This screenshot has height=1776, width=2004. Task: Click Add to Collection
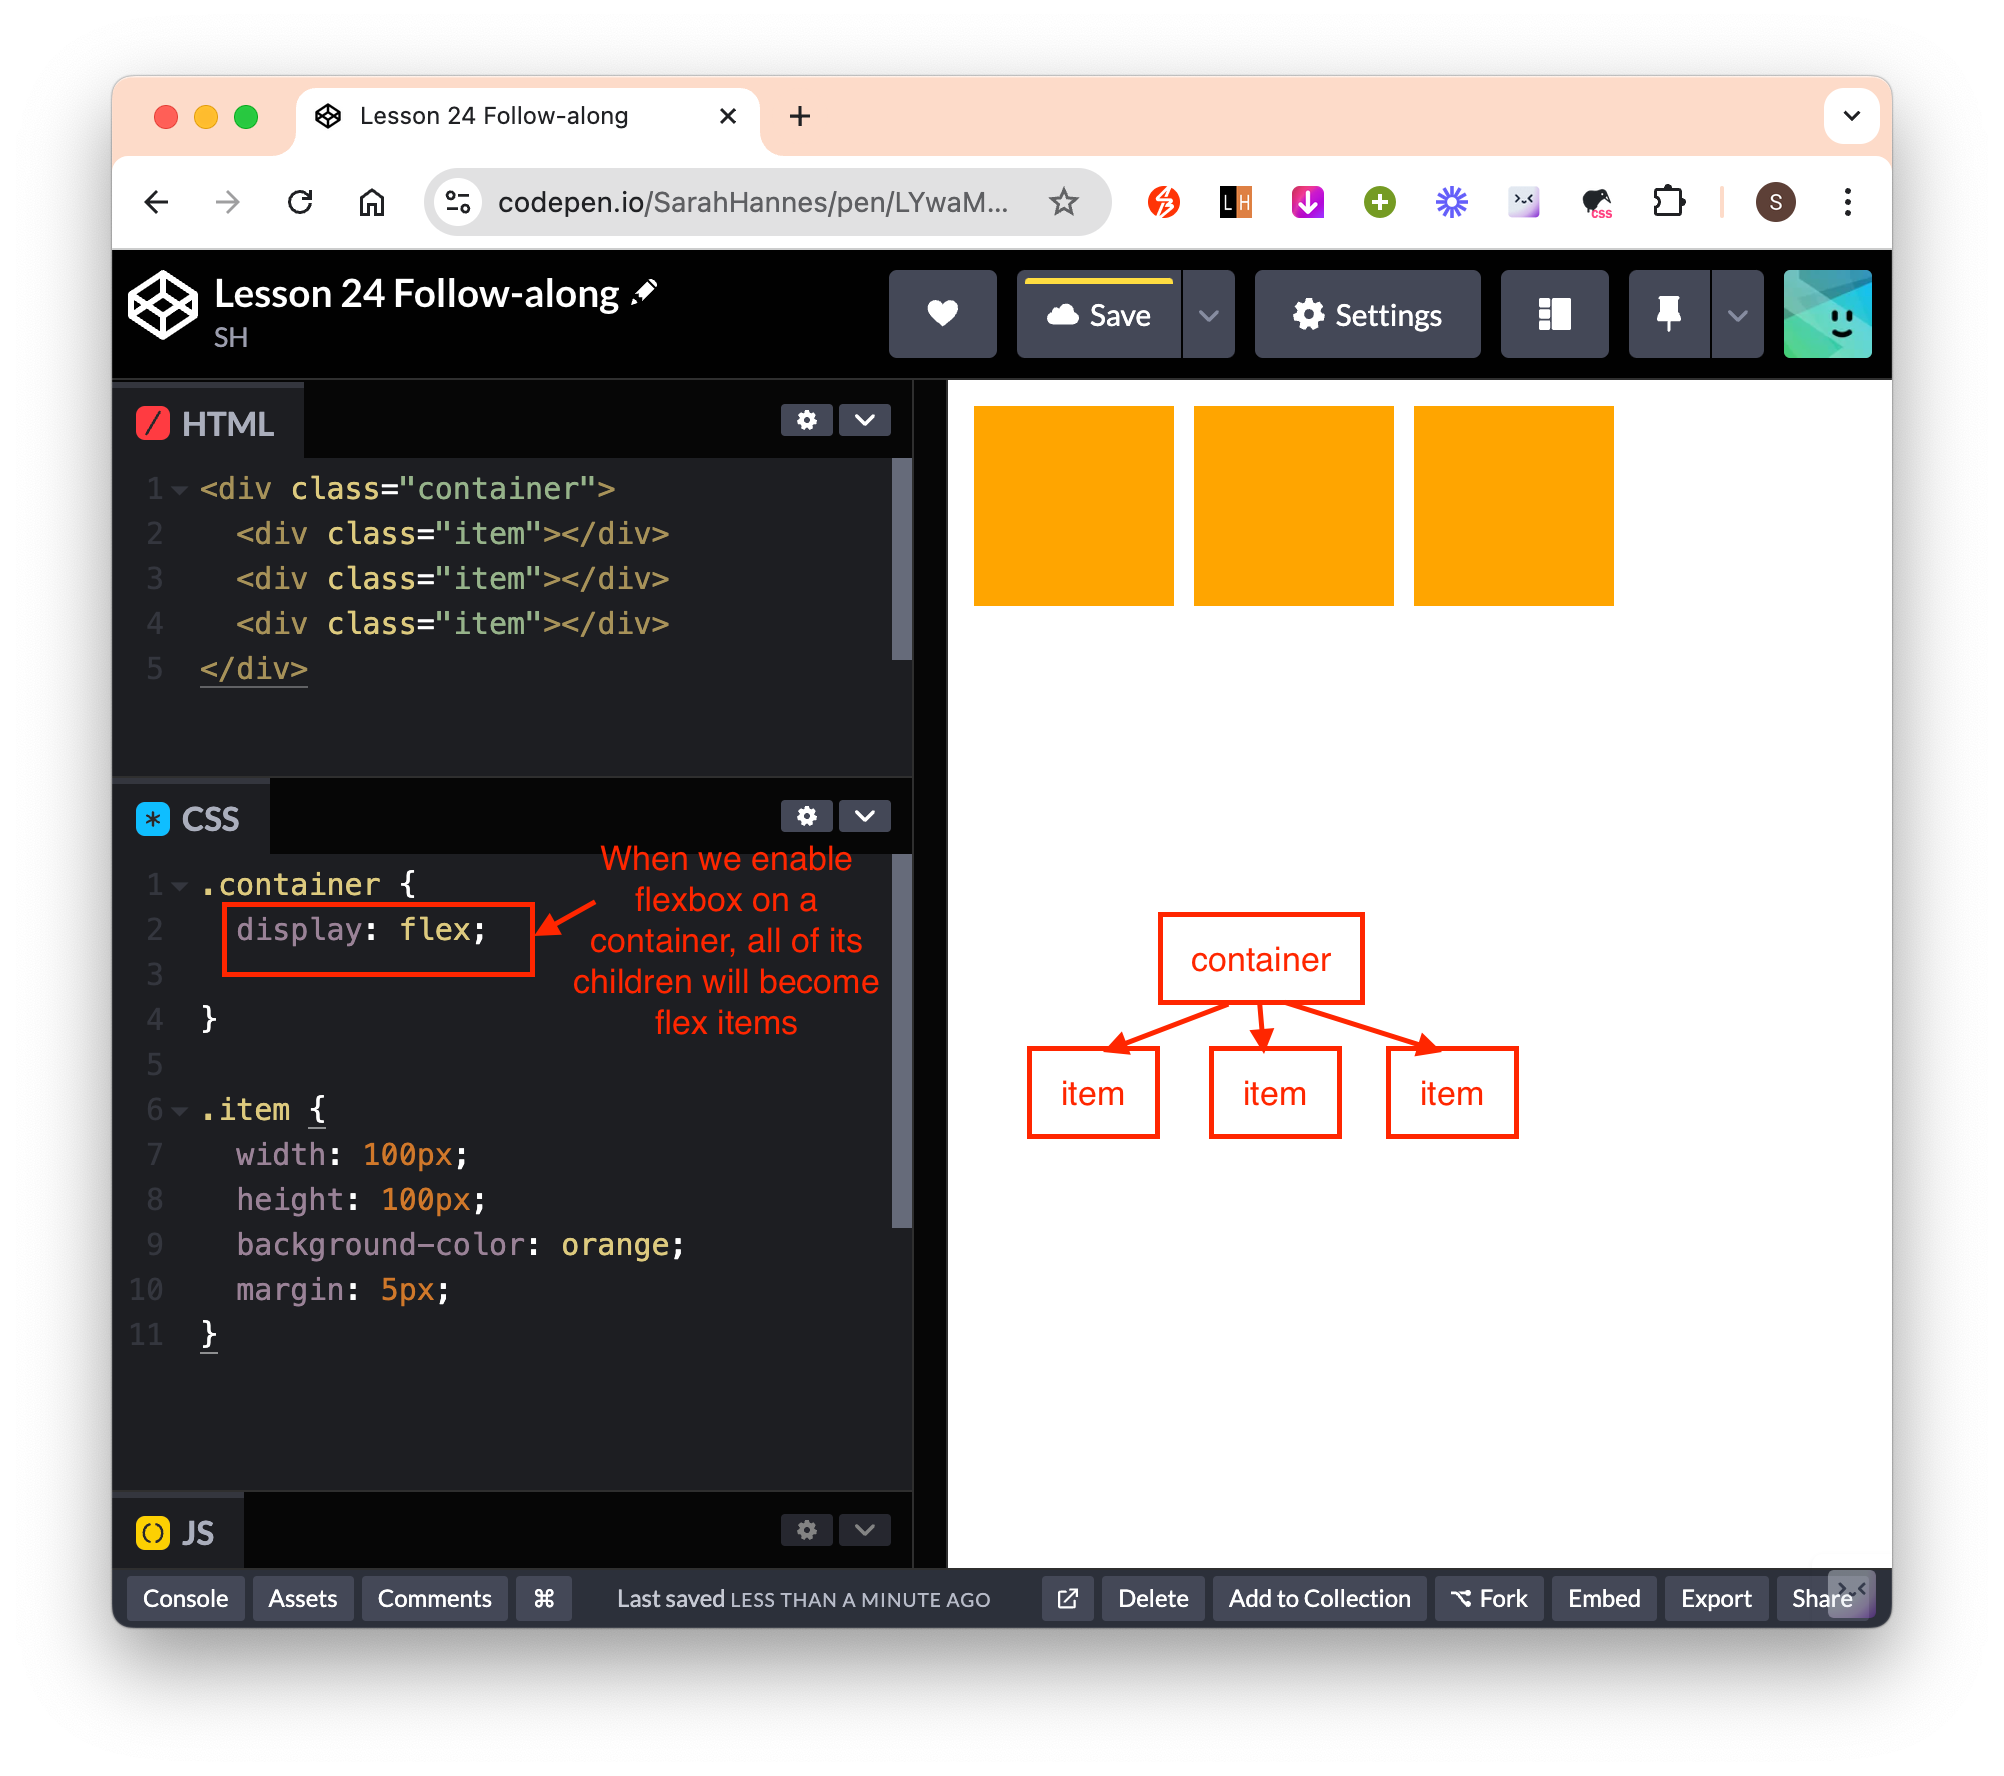1319,1598
